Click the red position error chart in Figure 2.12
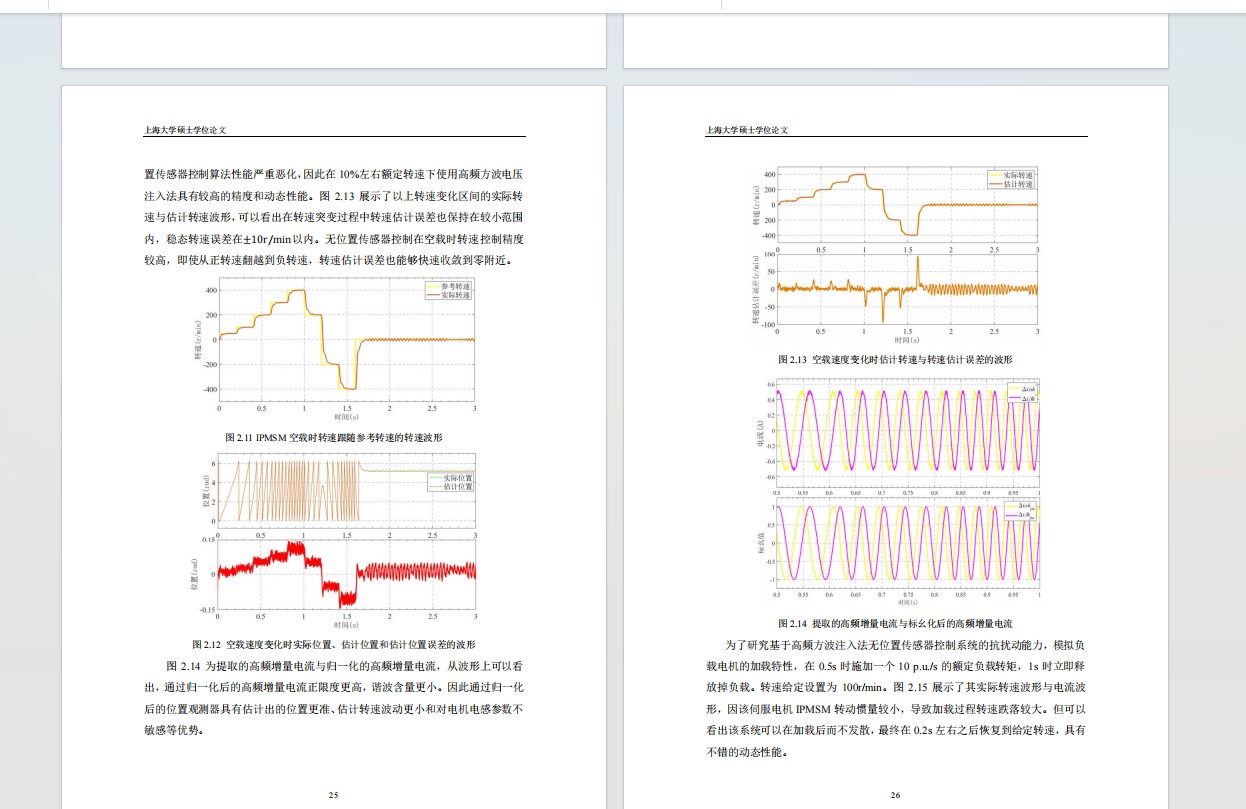 click(347, 574)
